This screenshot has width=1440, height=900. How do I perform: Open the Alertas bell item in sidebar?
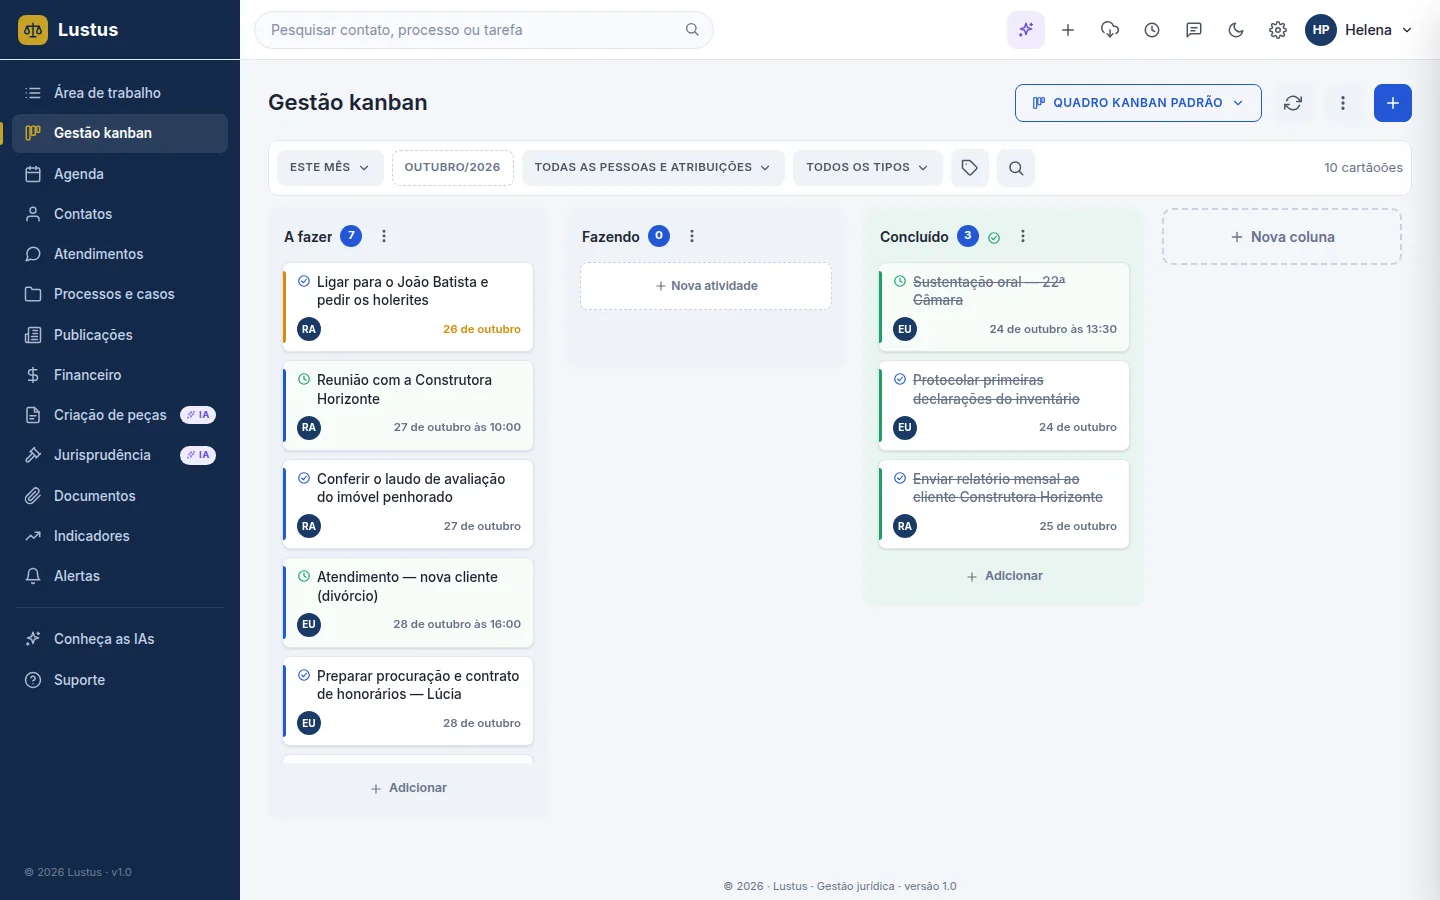pos(120,576)
